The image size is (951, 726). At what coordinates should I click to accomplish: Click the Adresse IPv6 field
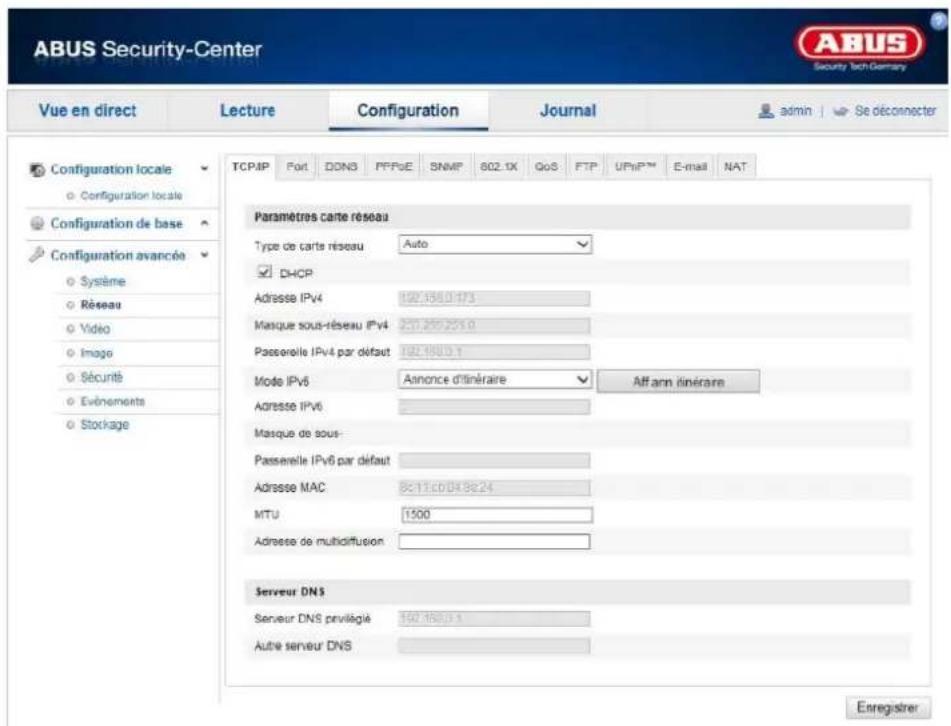[x=494, y=406]
